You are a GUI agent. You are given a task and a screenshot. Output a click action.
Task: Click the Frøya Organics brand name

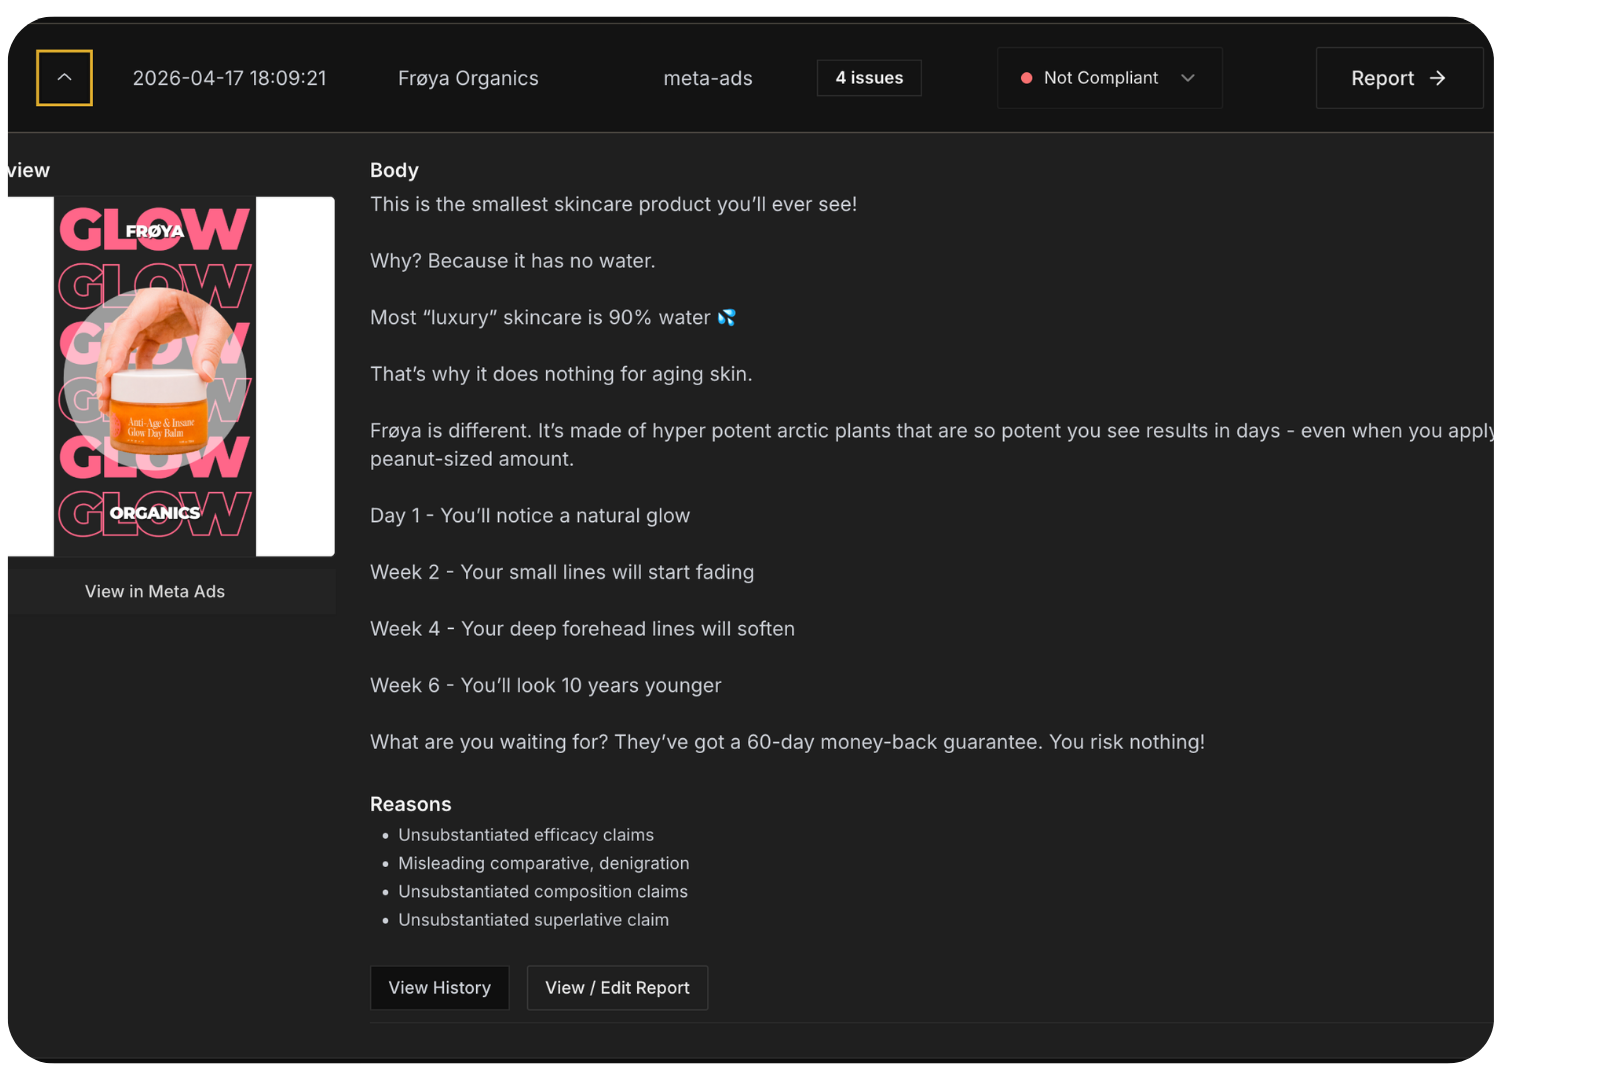pos(468,78)
